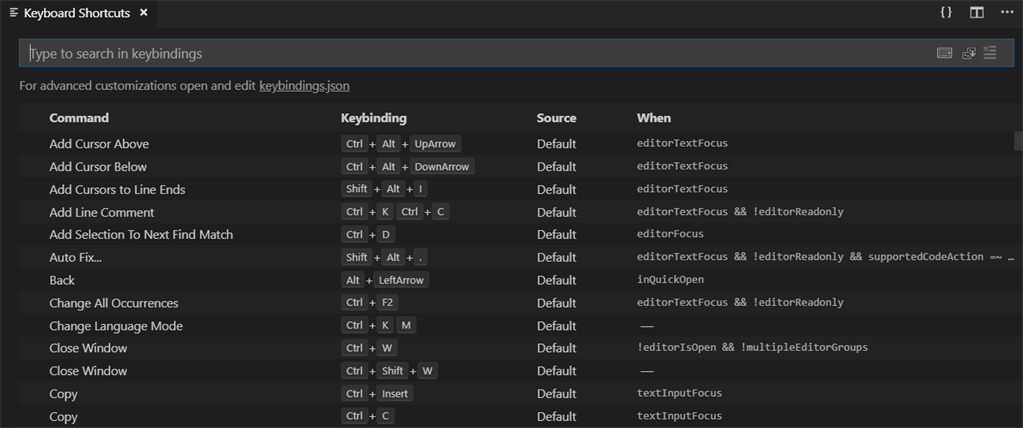The width and height of the screenshot is (1023, 428).
Task: Click the Source column header
Action: click(x=556, y=118)
